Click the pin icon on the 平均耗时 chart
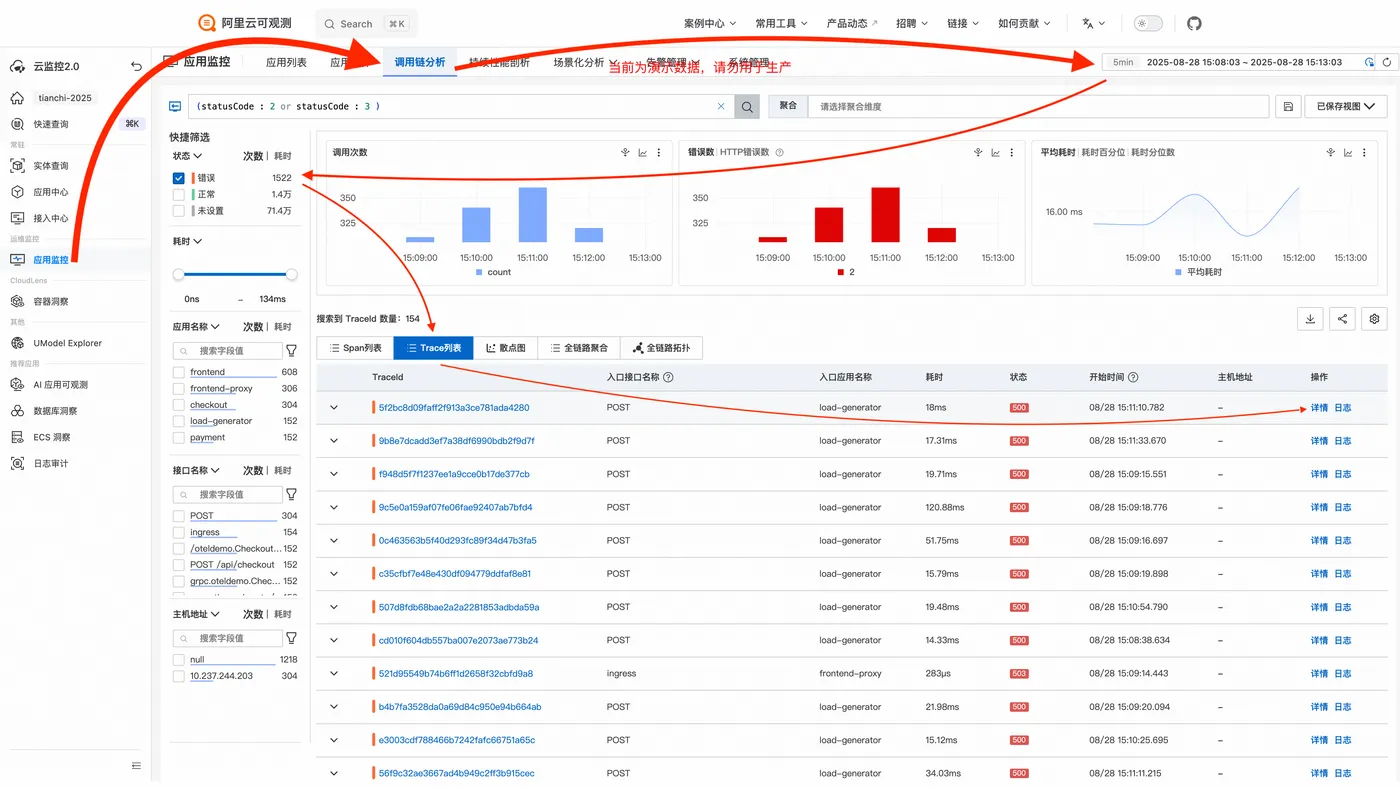Image resolution: width=1400 pixels, height=788 pixels. pyautogui.click(x=1330, y=153)
